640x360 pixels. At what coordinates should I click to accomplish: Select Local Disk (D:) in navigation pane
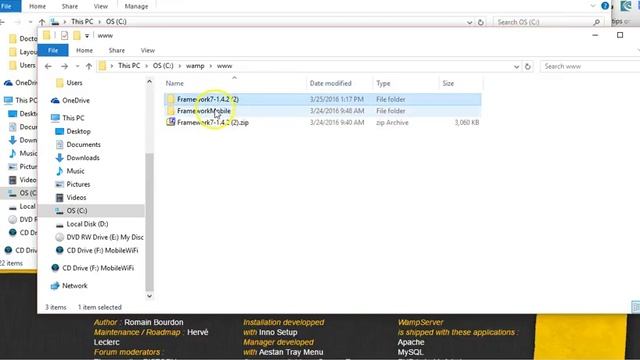pyautogui.click(x=87, y=224)
